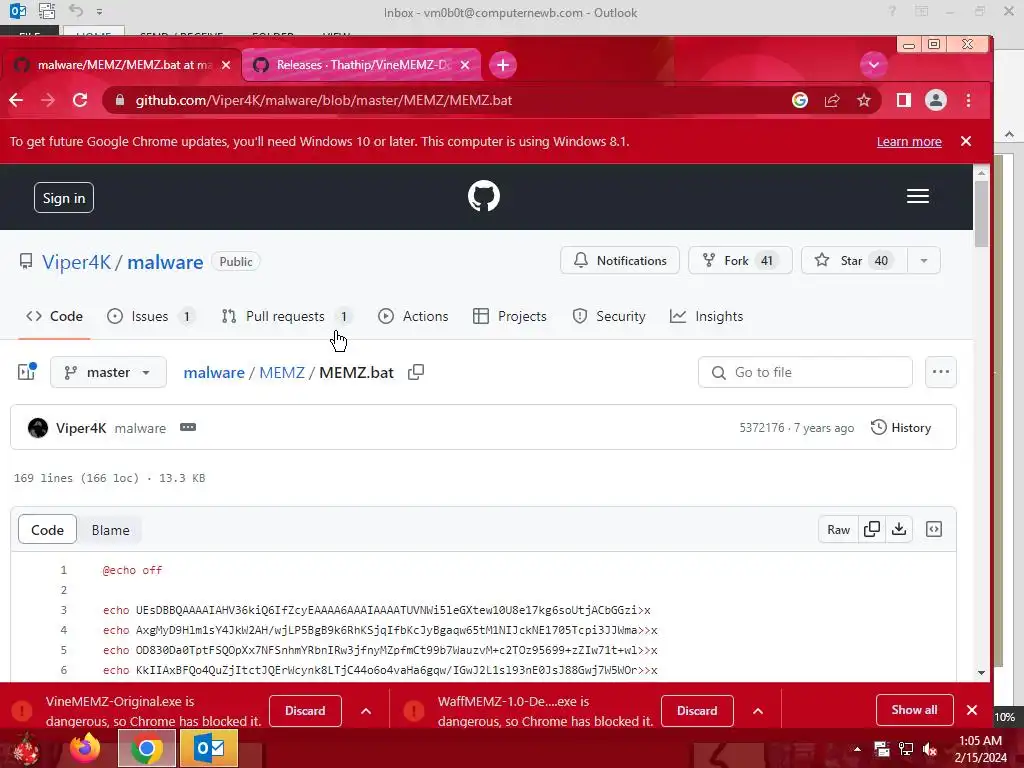Open the Chrome three-dot menu

pos(968,100)
